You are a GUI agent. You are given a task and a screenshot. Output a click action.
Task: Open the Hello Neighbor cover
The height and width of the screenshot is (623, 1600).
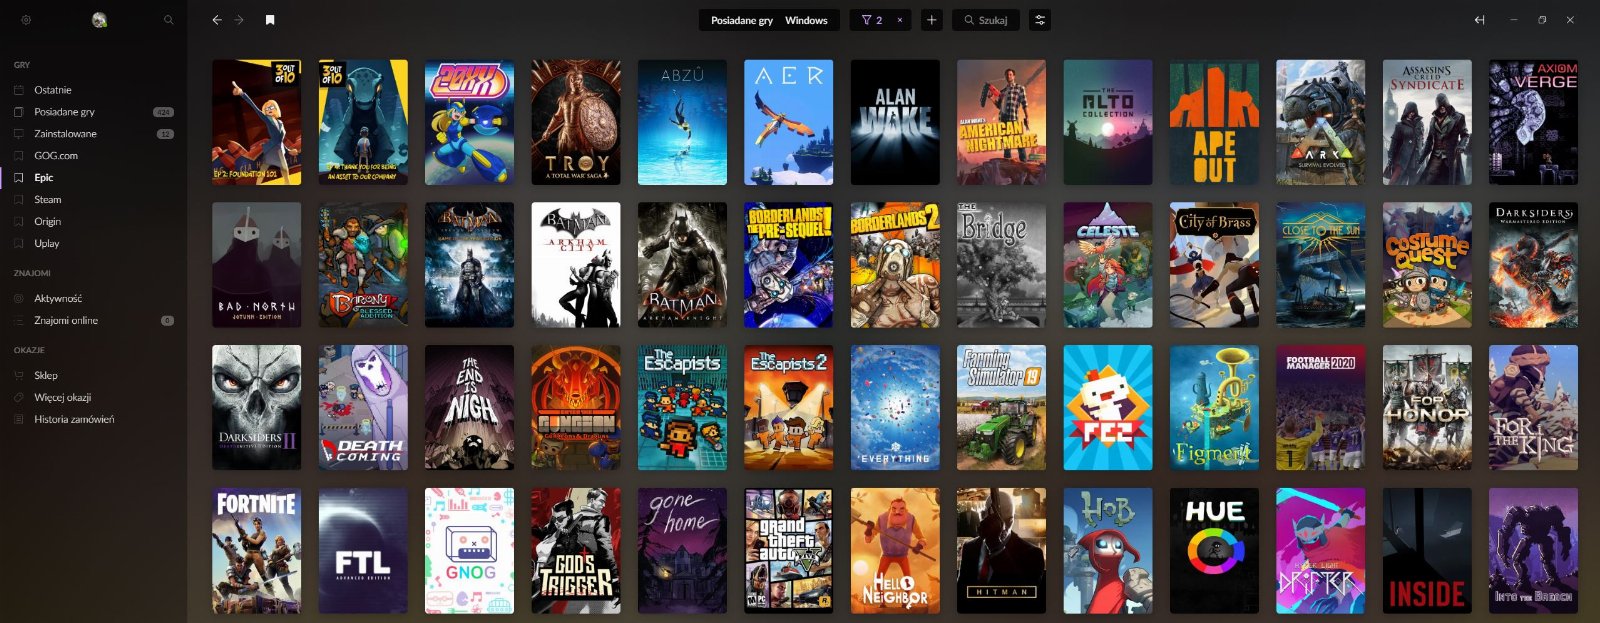pos(895,551)
